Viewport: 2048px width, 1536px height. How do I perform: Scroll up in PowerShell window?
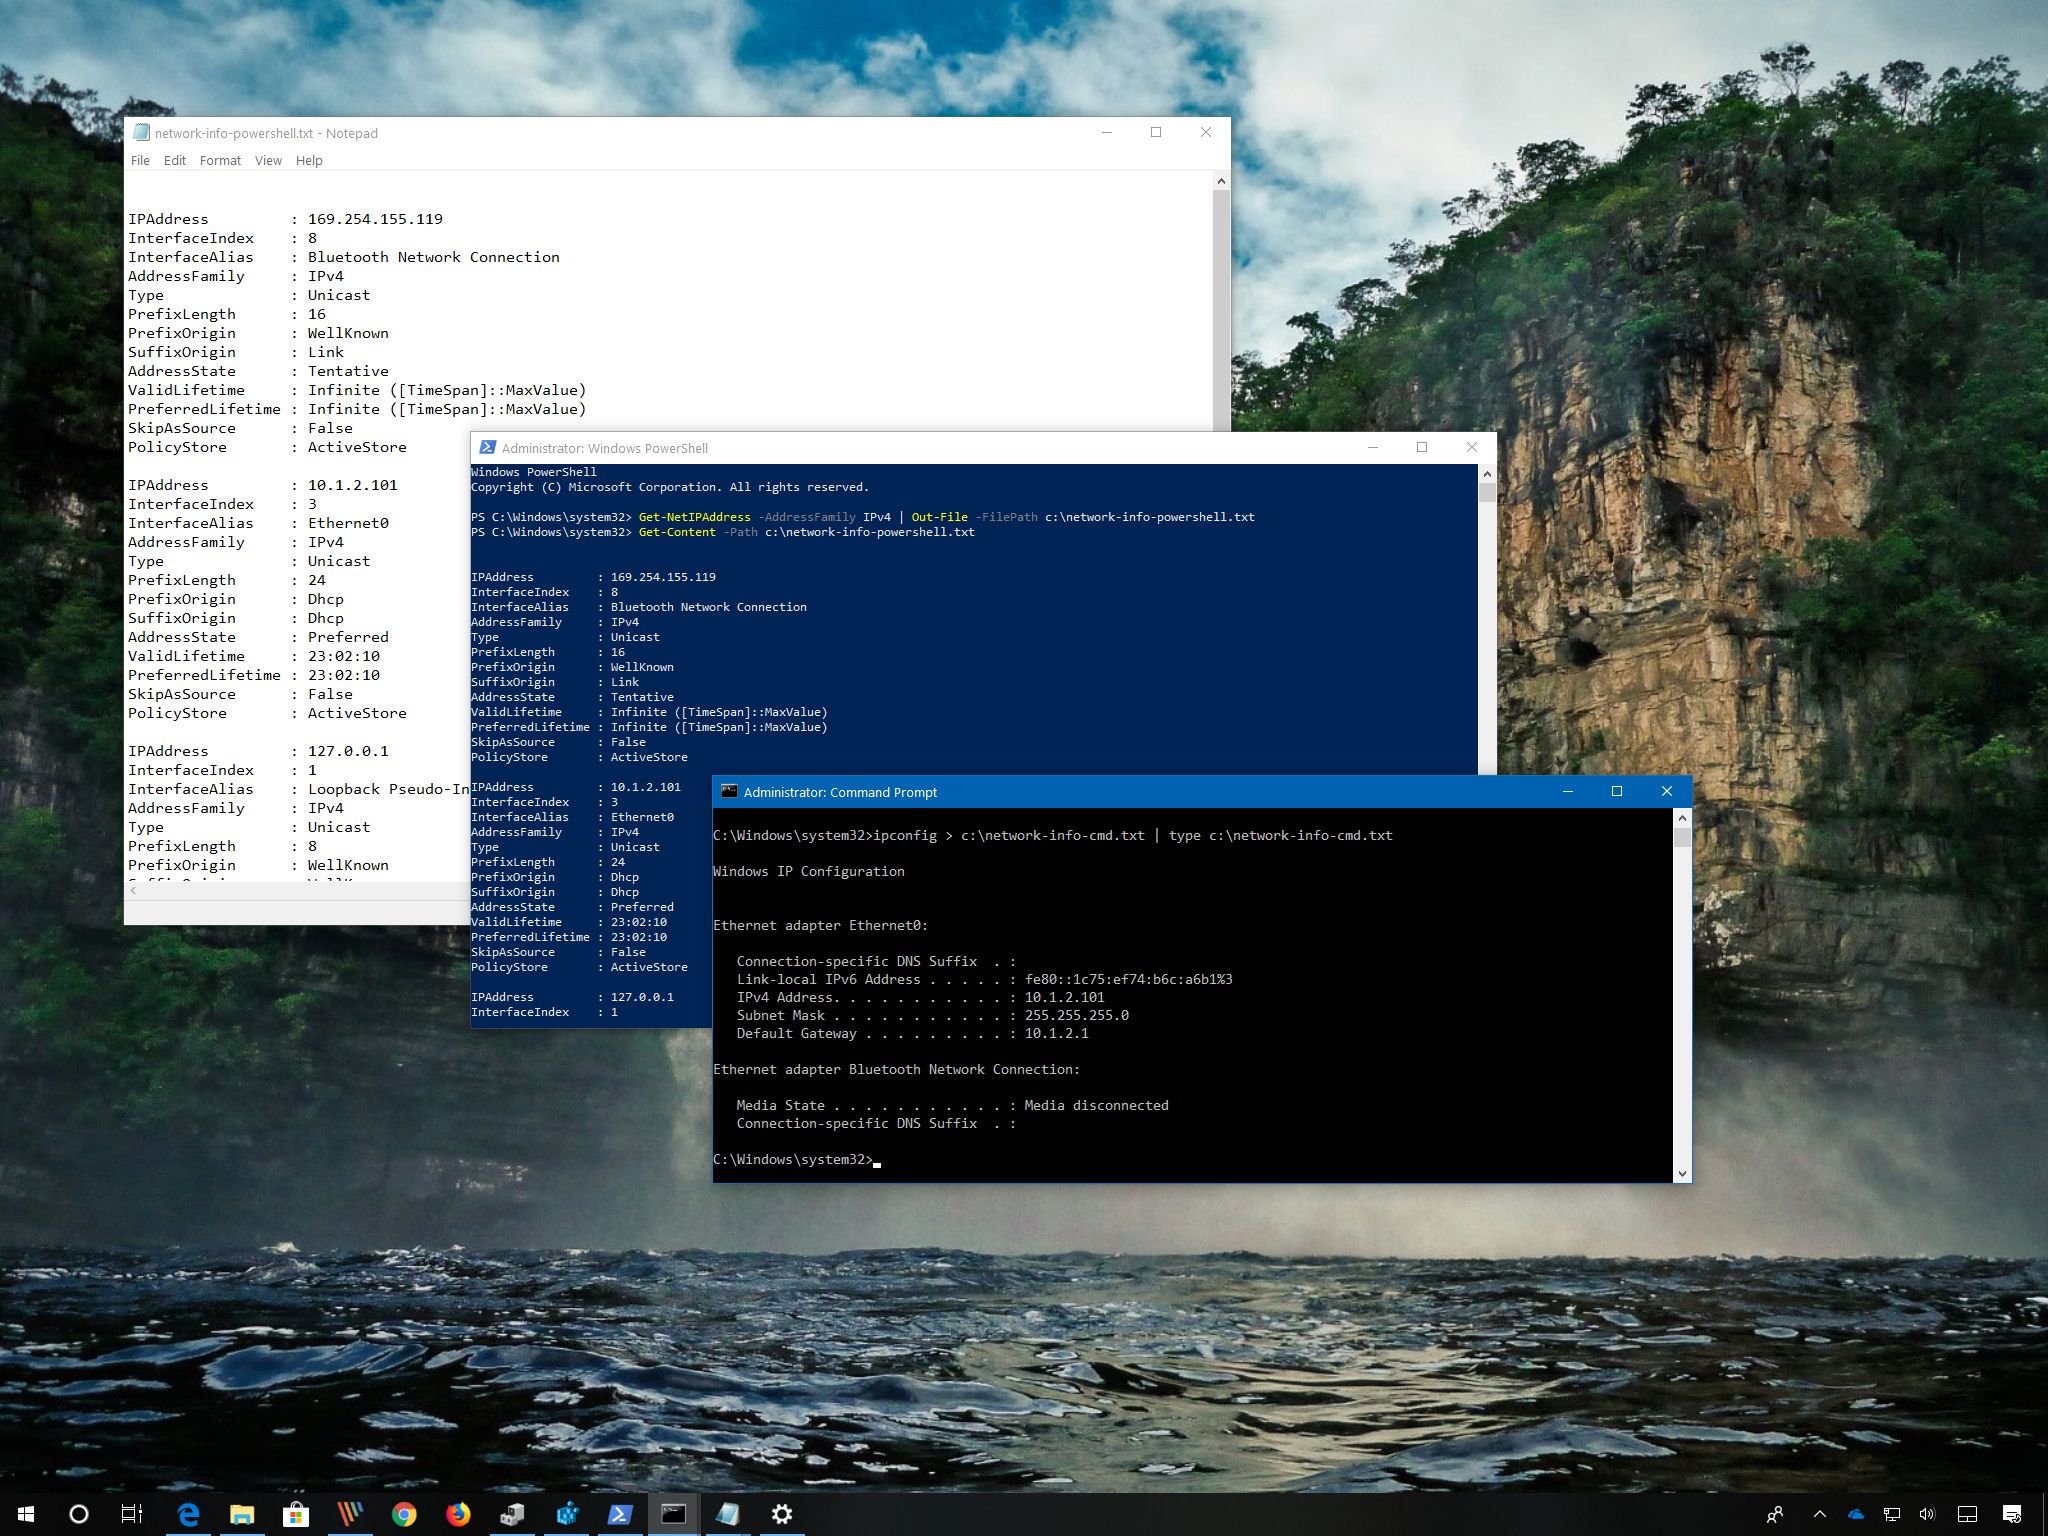pyautogui.click(x=1484, y=474)
